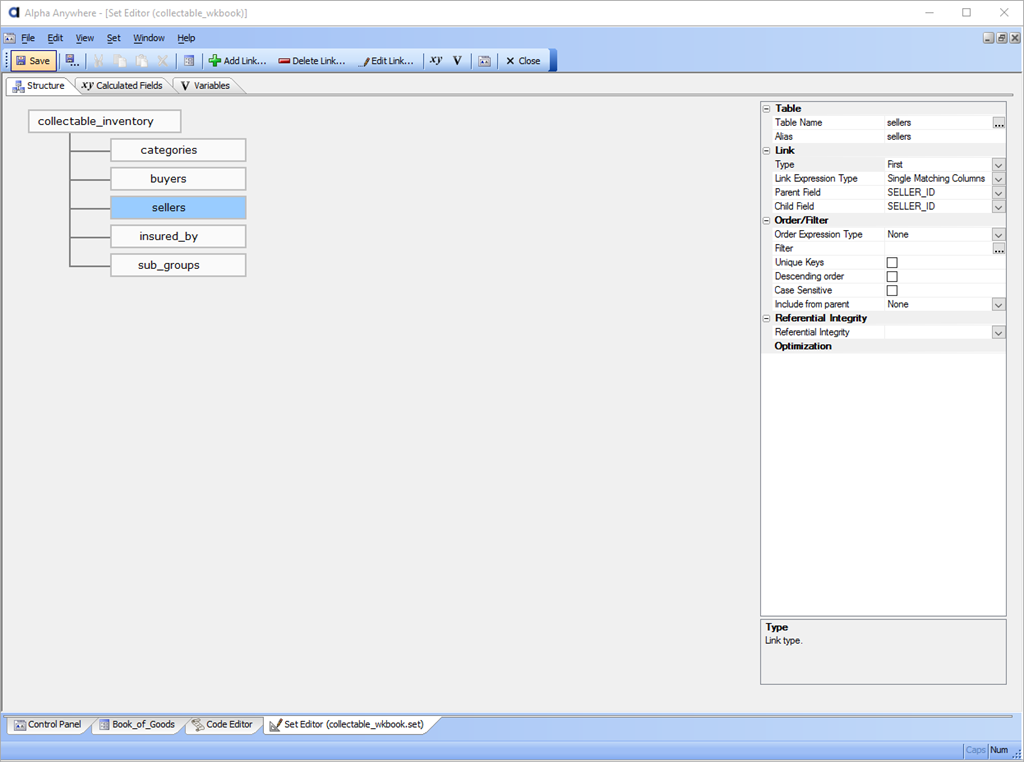Open the Set menu
Image resolution: width=1024 pixels, height=762 pixels.
pos(113,38)
